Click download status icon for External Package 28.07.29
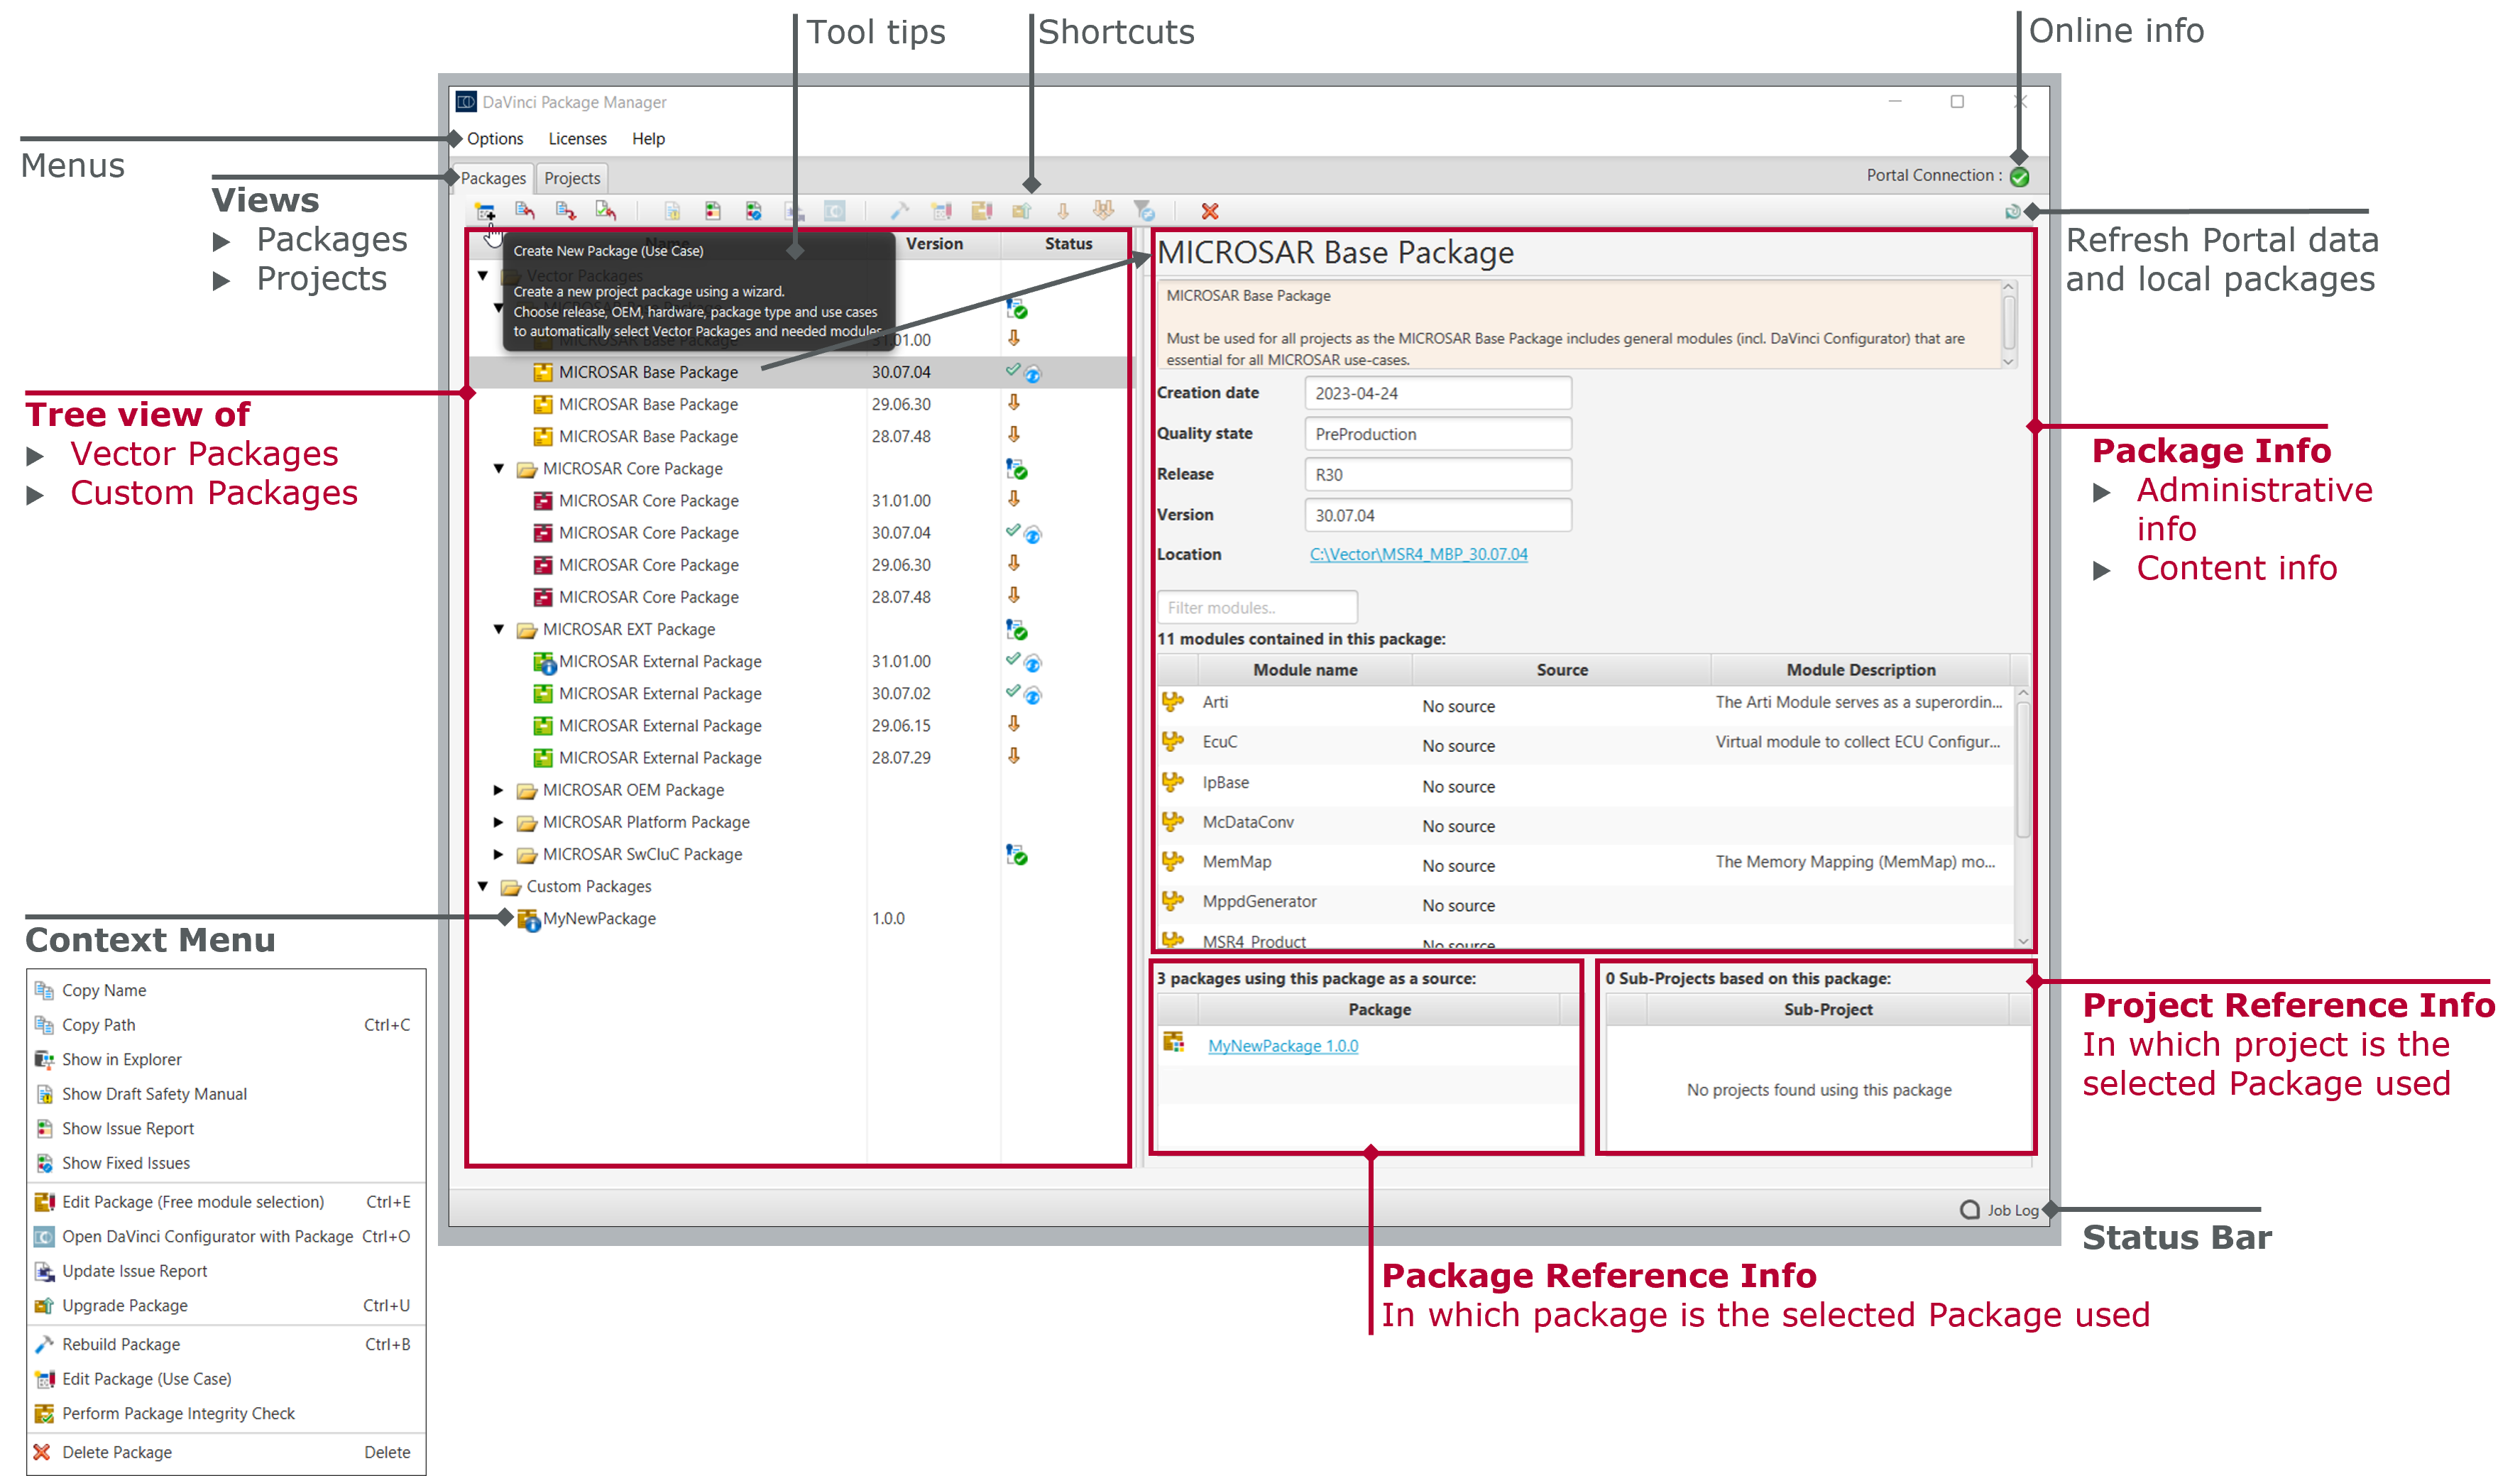2520x1476 pixels. point(1014,756)
